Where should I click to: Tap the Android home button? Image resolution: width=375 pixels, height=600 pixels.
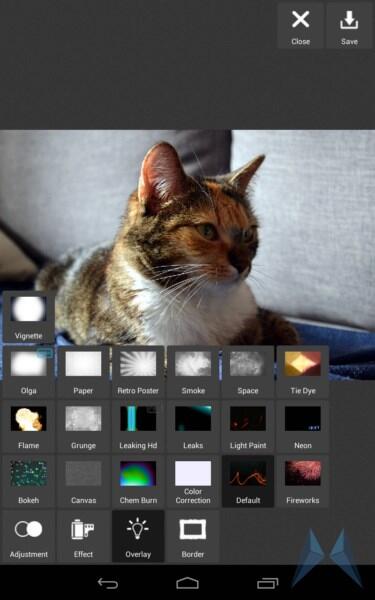[188, 583]
